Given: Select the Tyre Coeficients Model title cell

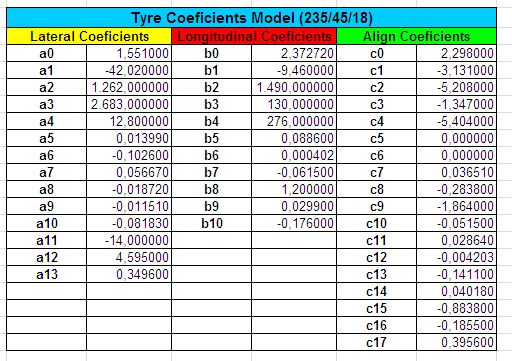Looking at the screenshot, I should (251, 18).
